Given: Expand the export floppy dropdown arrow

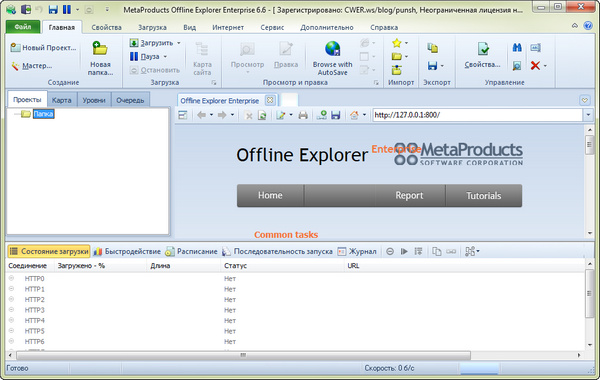Looking at the screenshot, I should (442, 66).
